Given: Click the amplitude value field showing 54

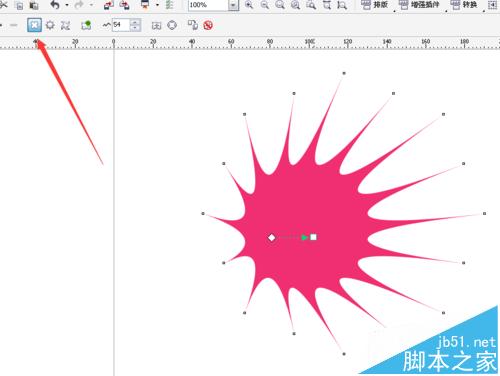Looking at the screenshot, I should [x=121, y=25].
